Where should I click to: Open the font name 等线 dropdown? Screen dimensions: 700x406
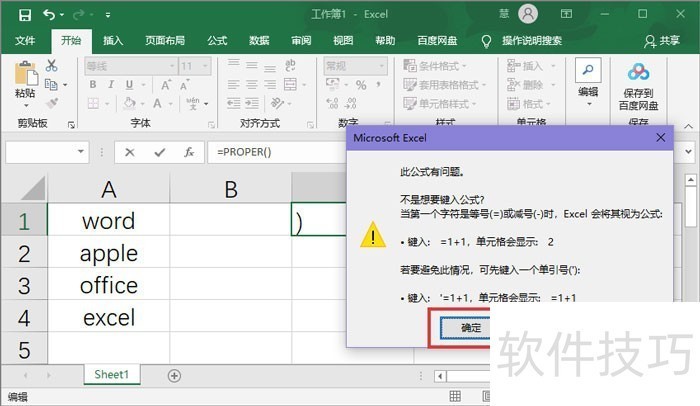[x=172, y=66]
